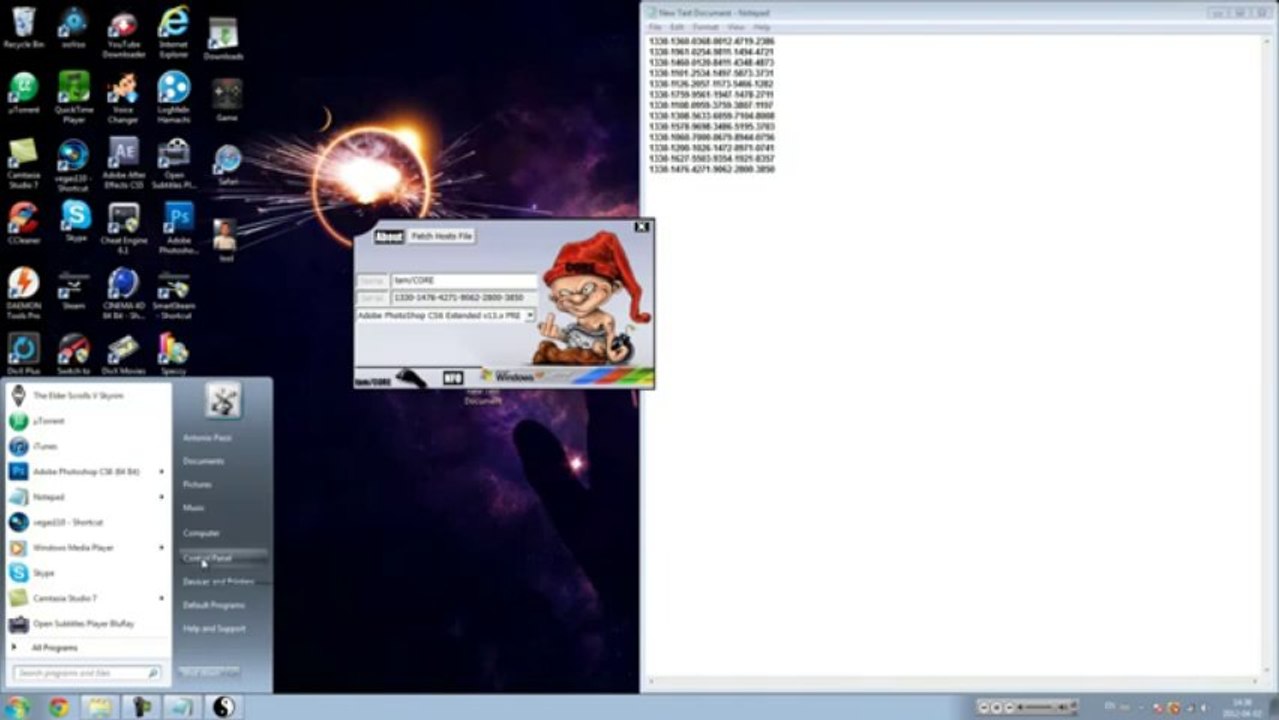Click the About button in keygen
1279x720 pixels.
click(x=389, y=236)
